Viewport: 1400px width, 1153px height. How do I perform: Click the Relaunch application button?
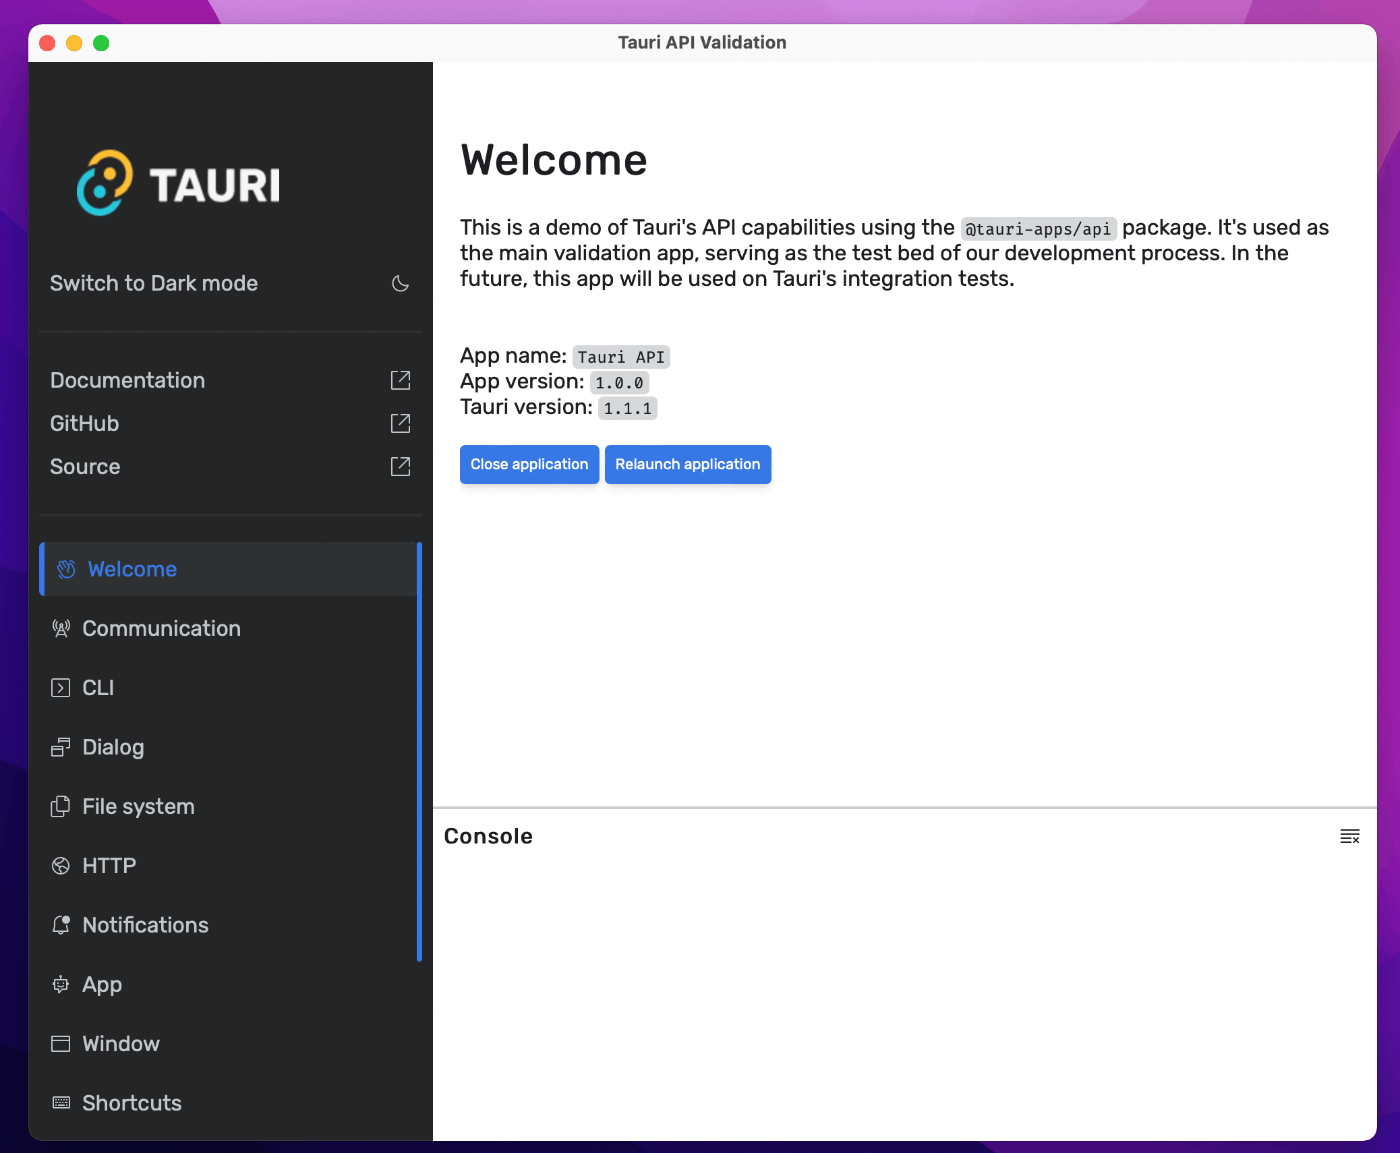coord(688,464)
